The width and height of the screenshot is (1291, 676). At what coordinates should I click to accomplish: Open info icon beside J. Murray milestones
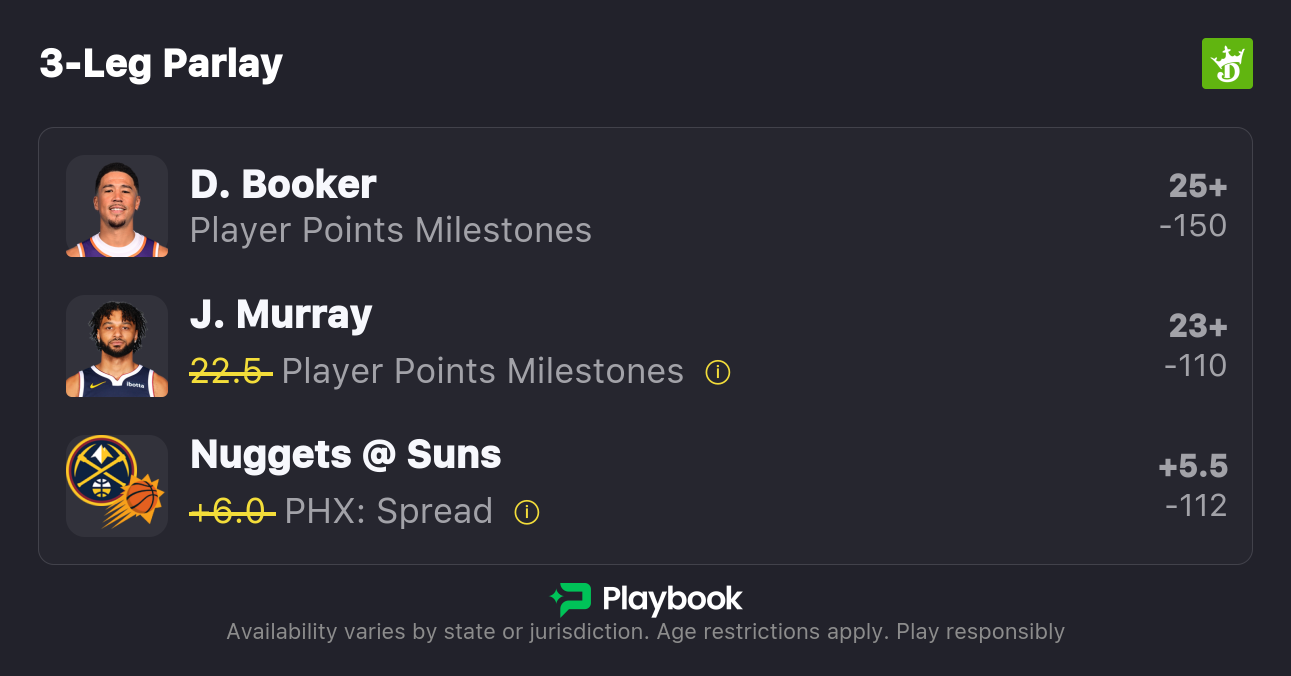(x=717, y=373)
